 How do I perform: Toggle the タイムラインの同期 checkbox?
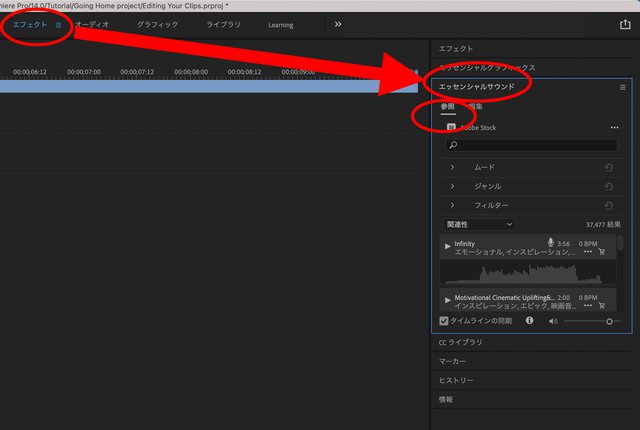click(x=445, y=321)
